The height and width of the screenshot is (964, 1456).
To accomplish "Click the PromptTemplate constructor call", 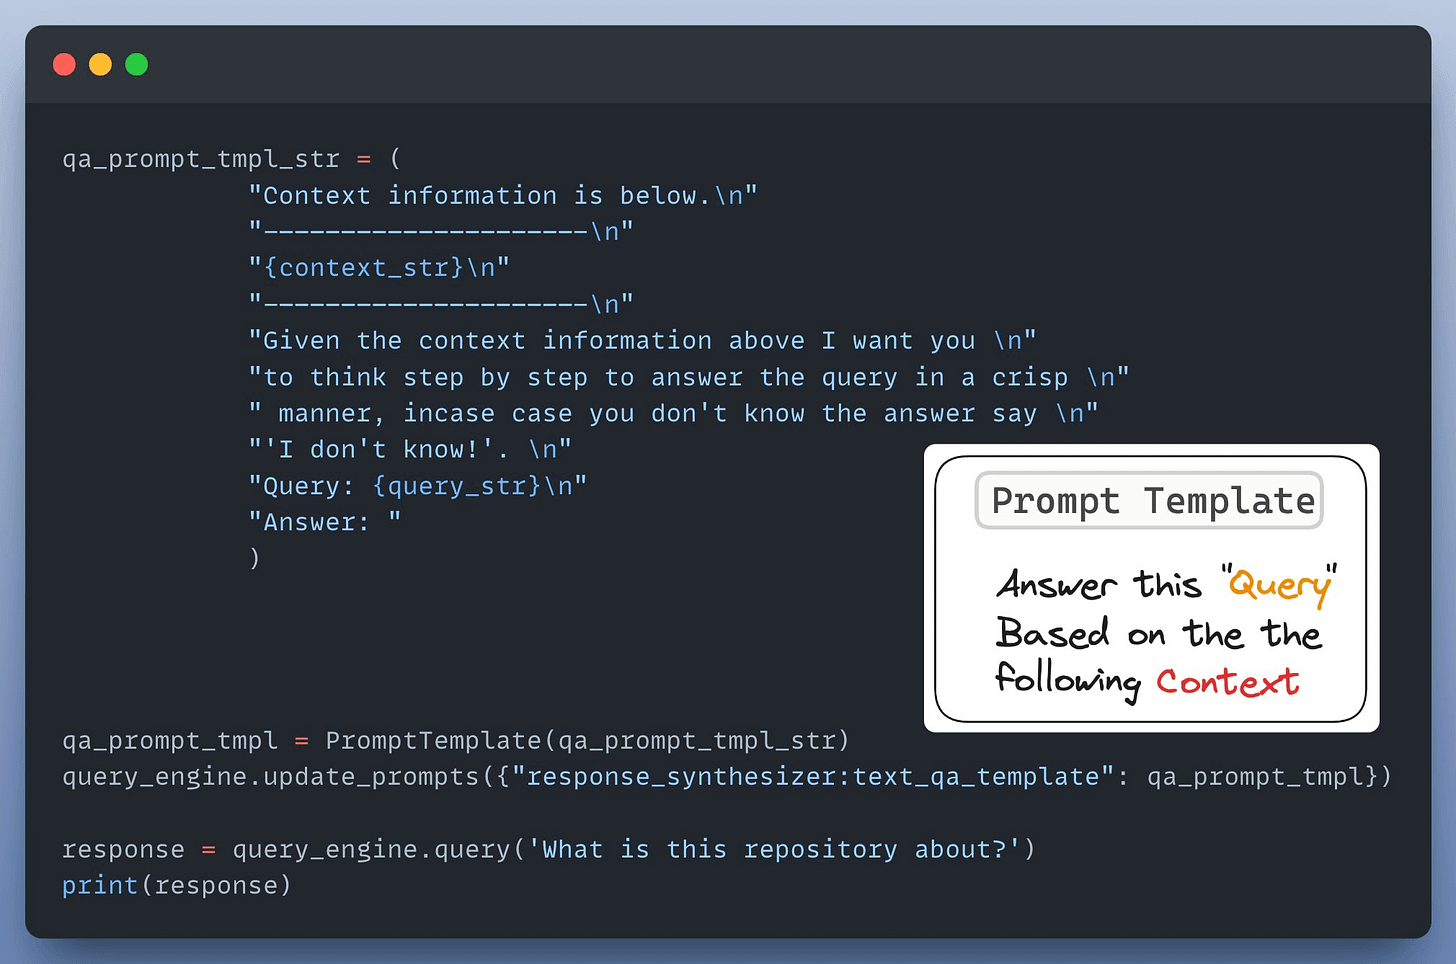I will [x=433, y=741].
